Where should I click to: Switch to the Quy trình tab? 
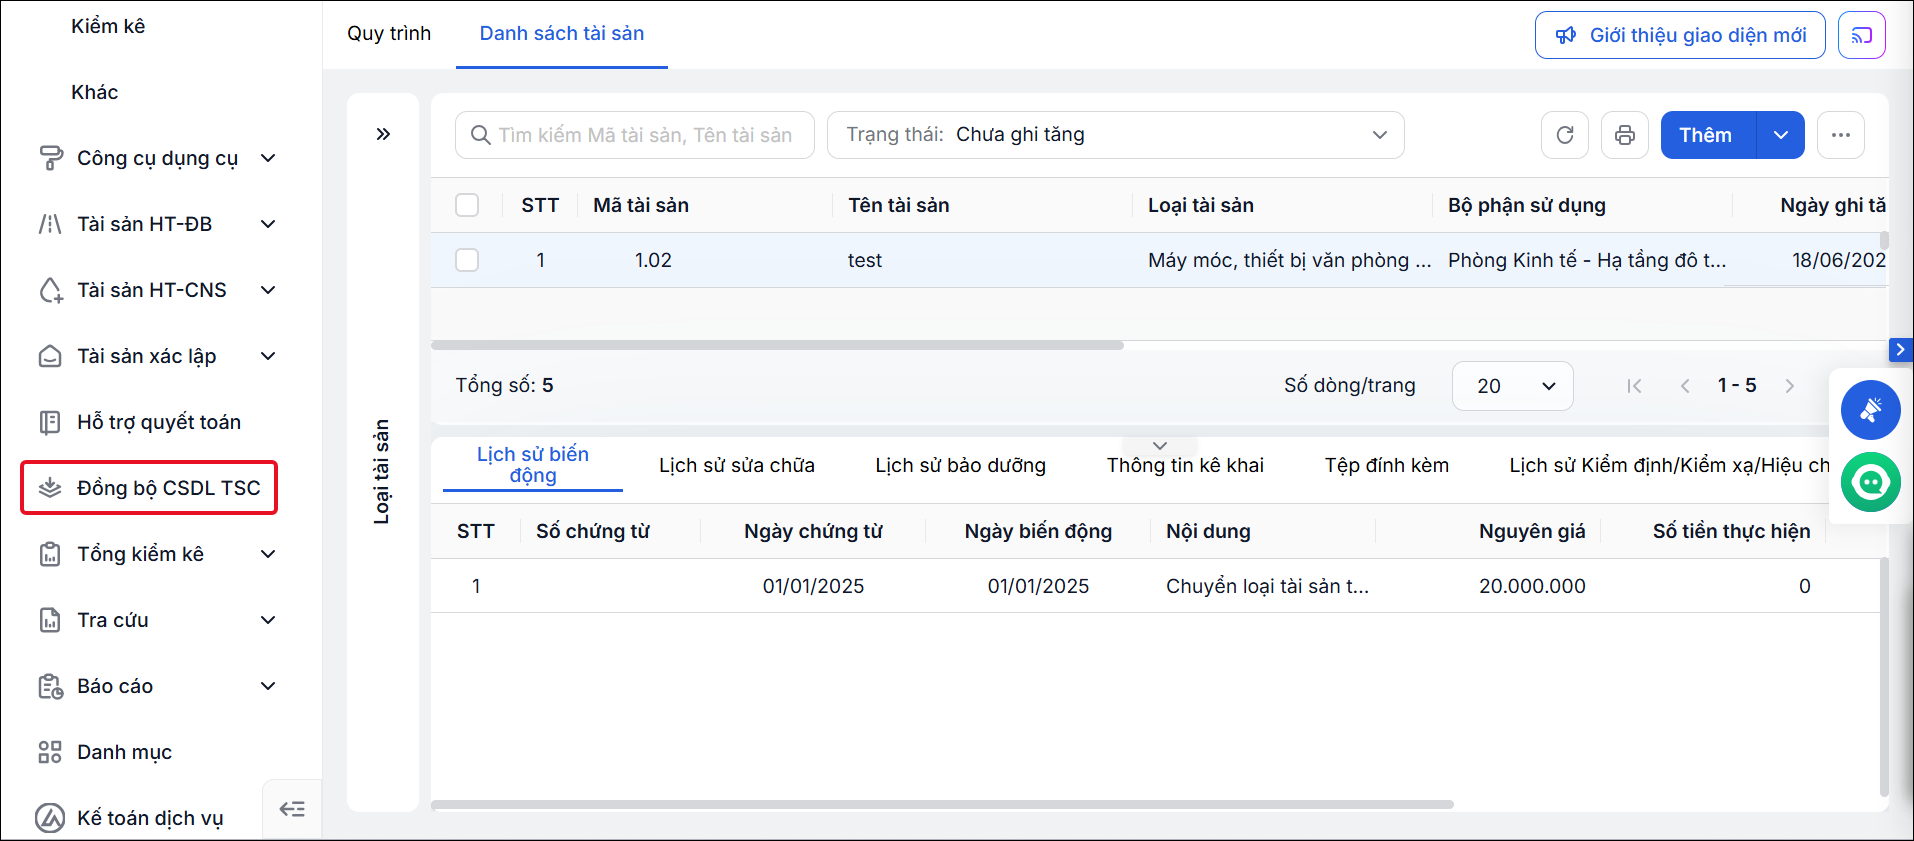point(389,33)
